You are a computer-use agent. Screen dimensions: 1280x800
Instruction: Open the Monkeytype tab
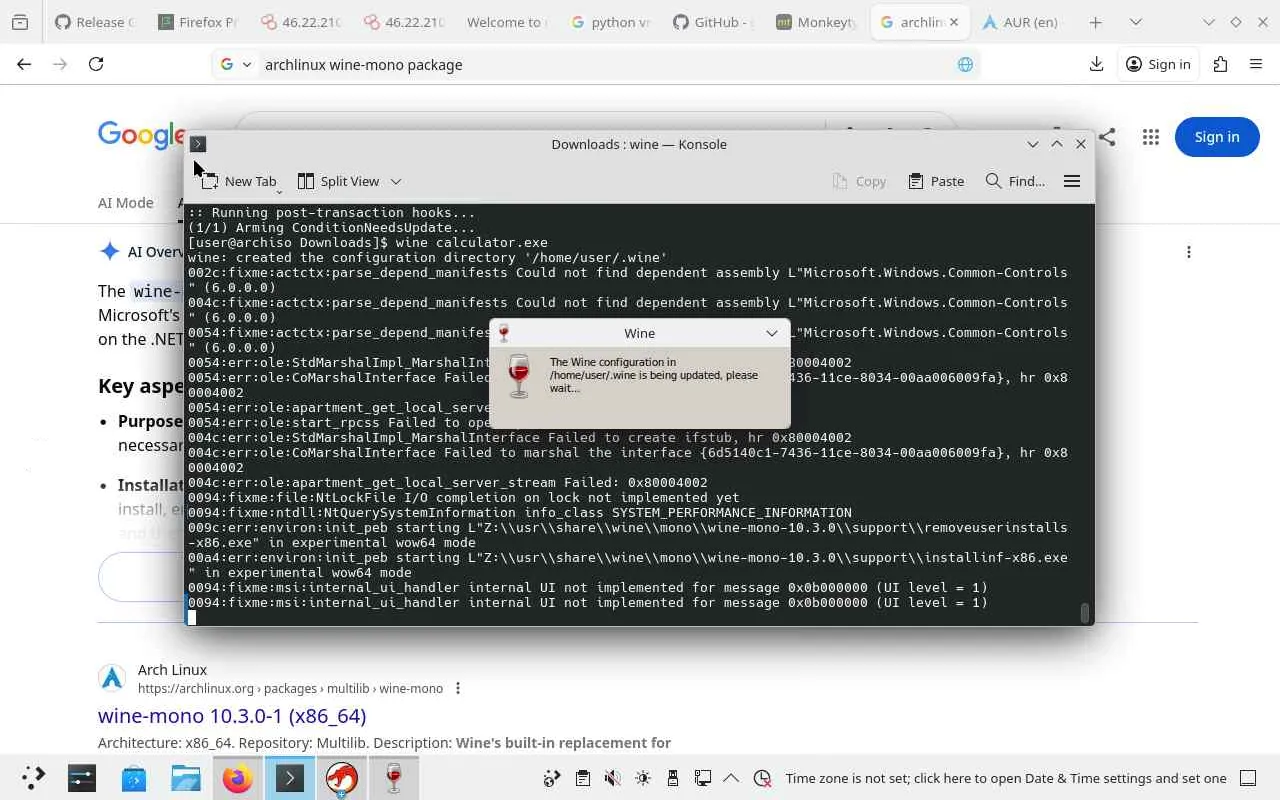click(x=816, y=22)
